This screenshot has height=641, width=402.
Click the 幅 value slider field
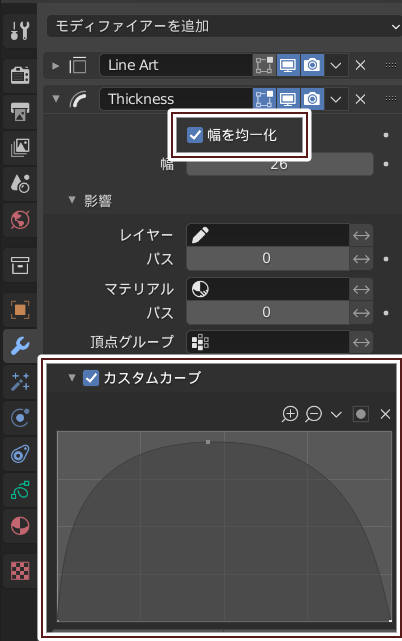[x=280, y=164]
